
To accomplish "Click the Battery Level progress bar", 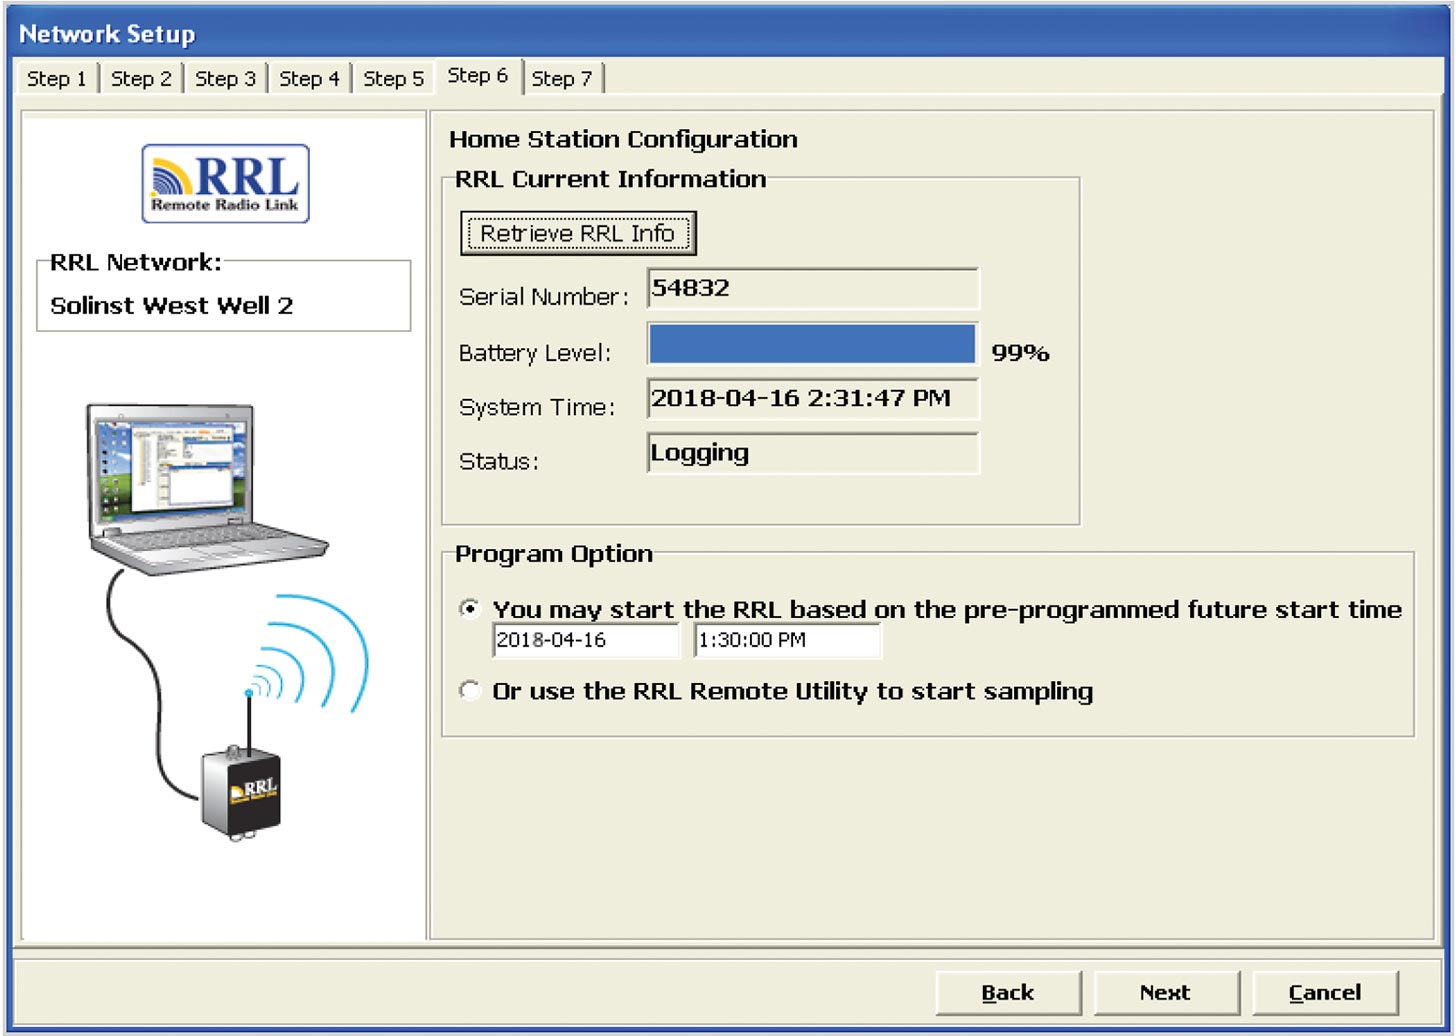I will [812, 345].
